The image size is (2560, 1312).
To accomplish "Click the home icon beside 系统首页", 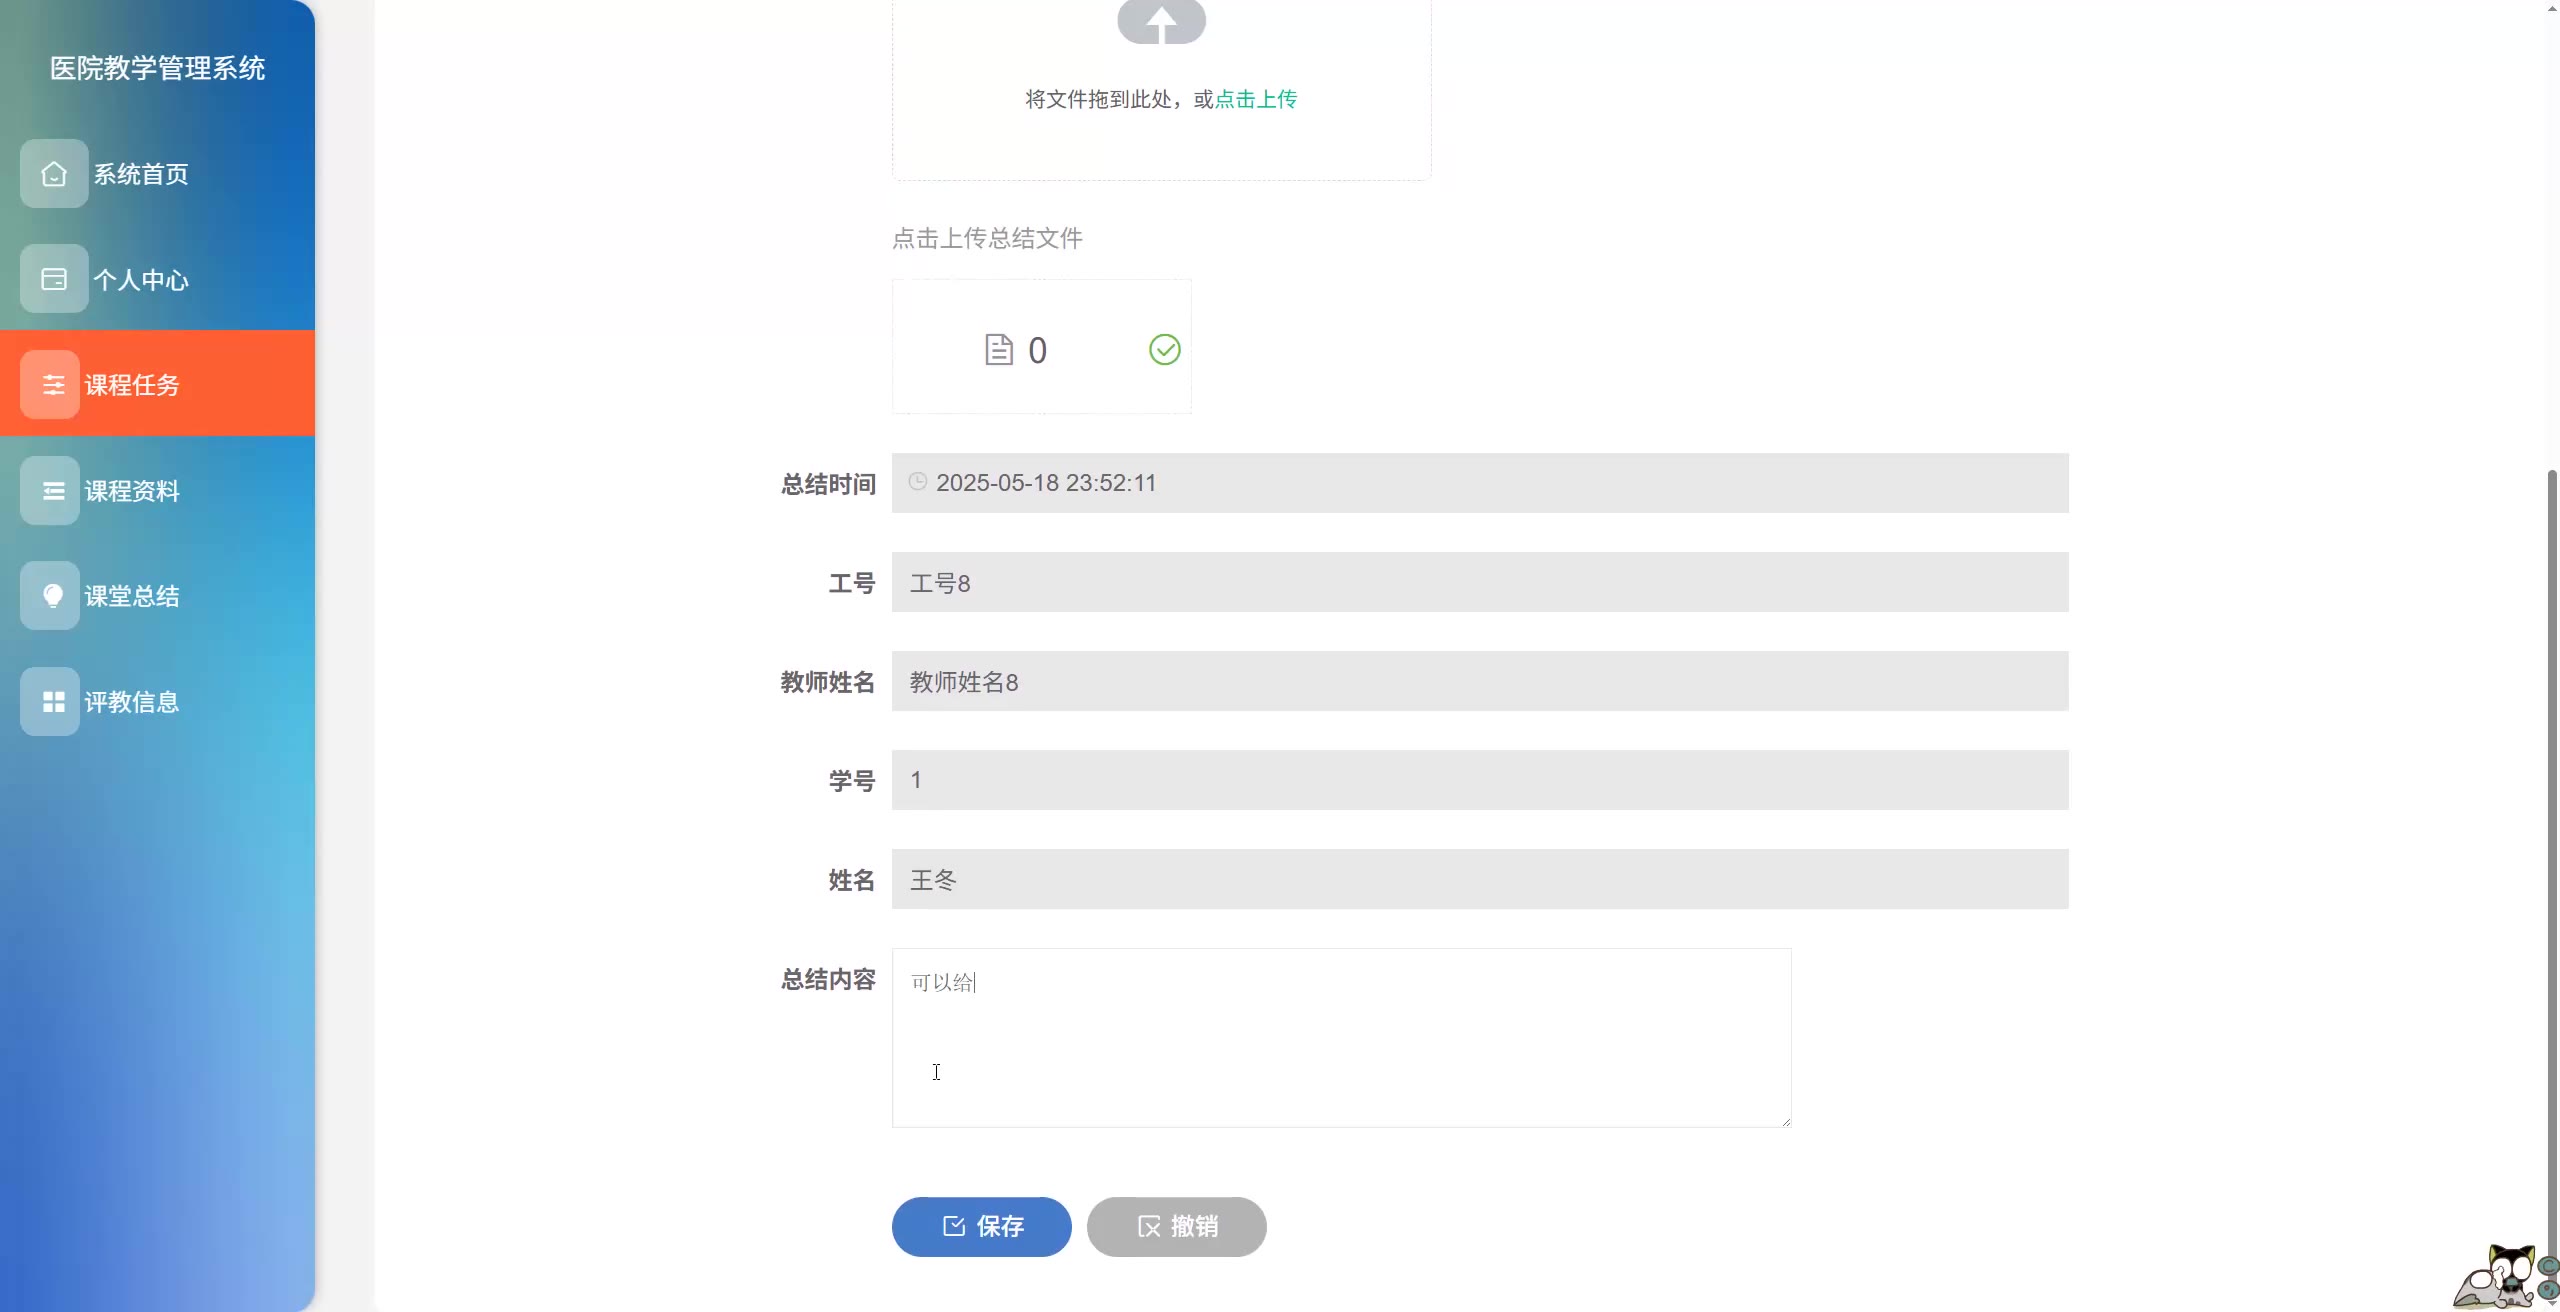I will click(x=54, y=174).
